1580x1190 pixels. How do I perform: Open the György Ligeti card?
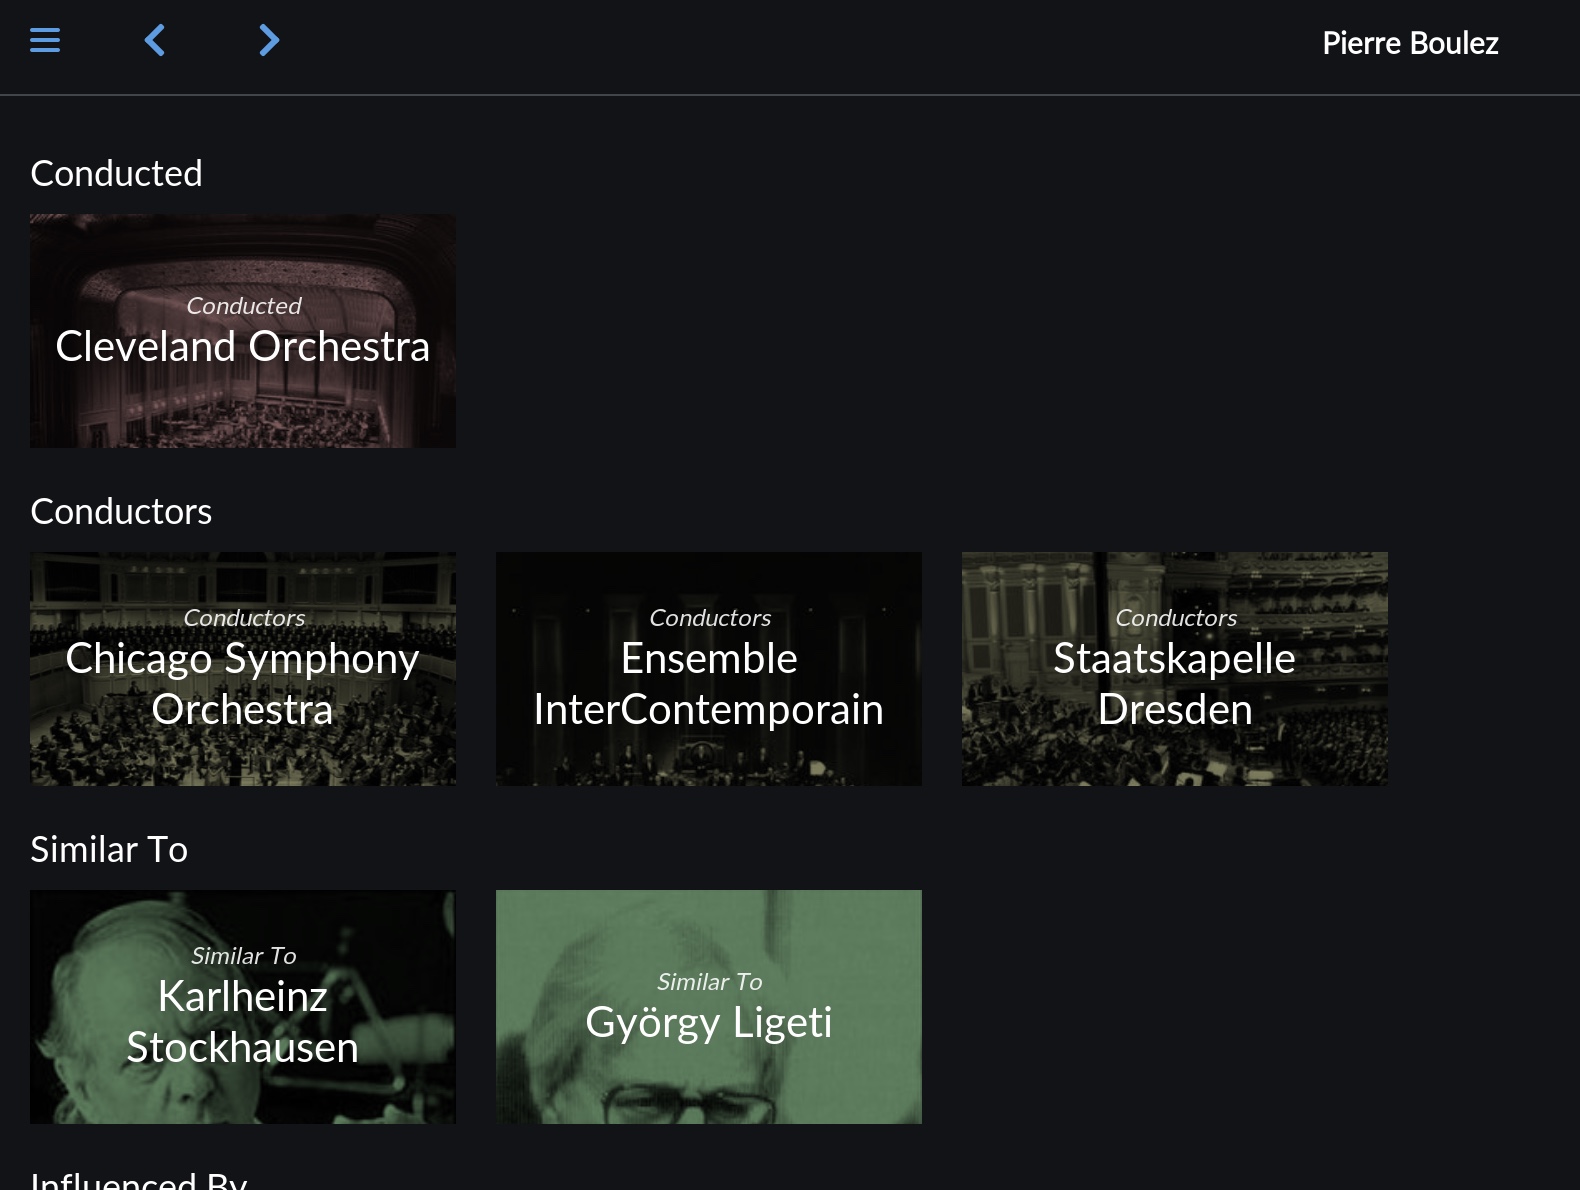[x=709, y=1007]
